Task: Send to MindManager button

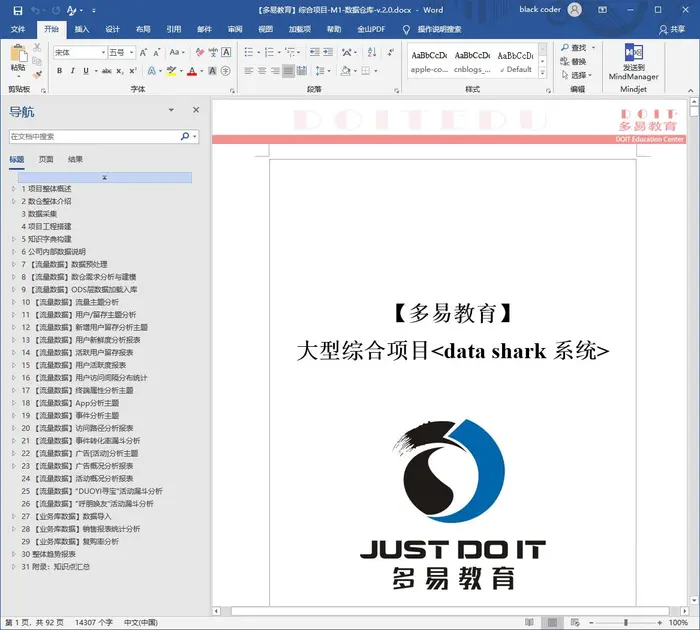Action: pos(633,62)
